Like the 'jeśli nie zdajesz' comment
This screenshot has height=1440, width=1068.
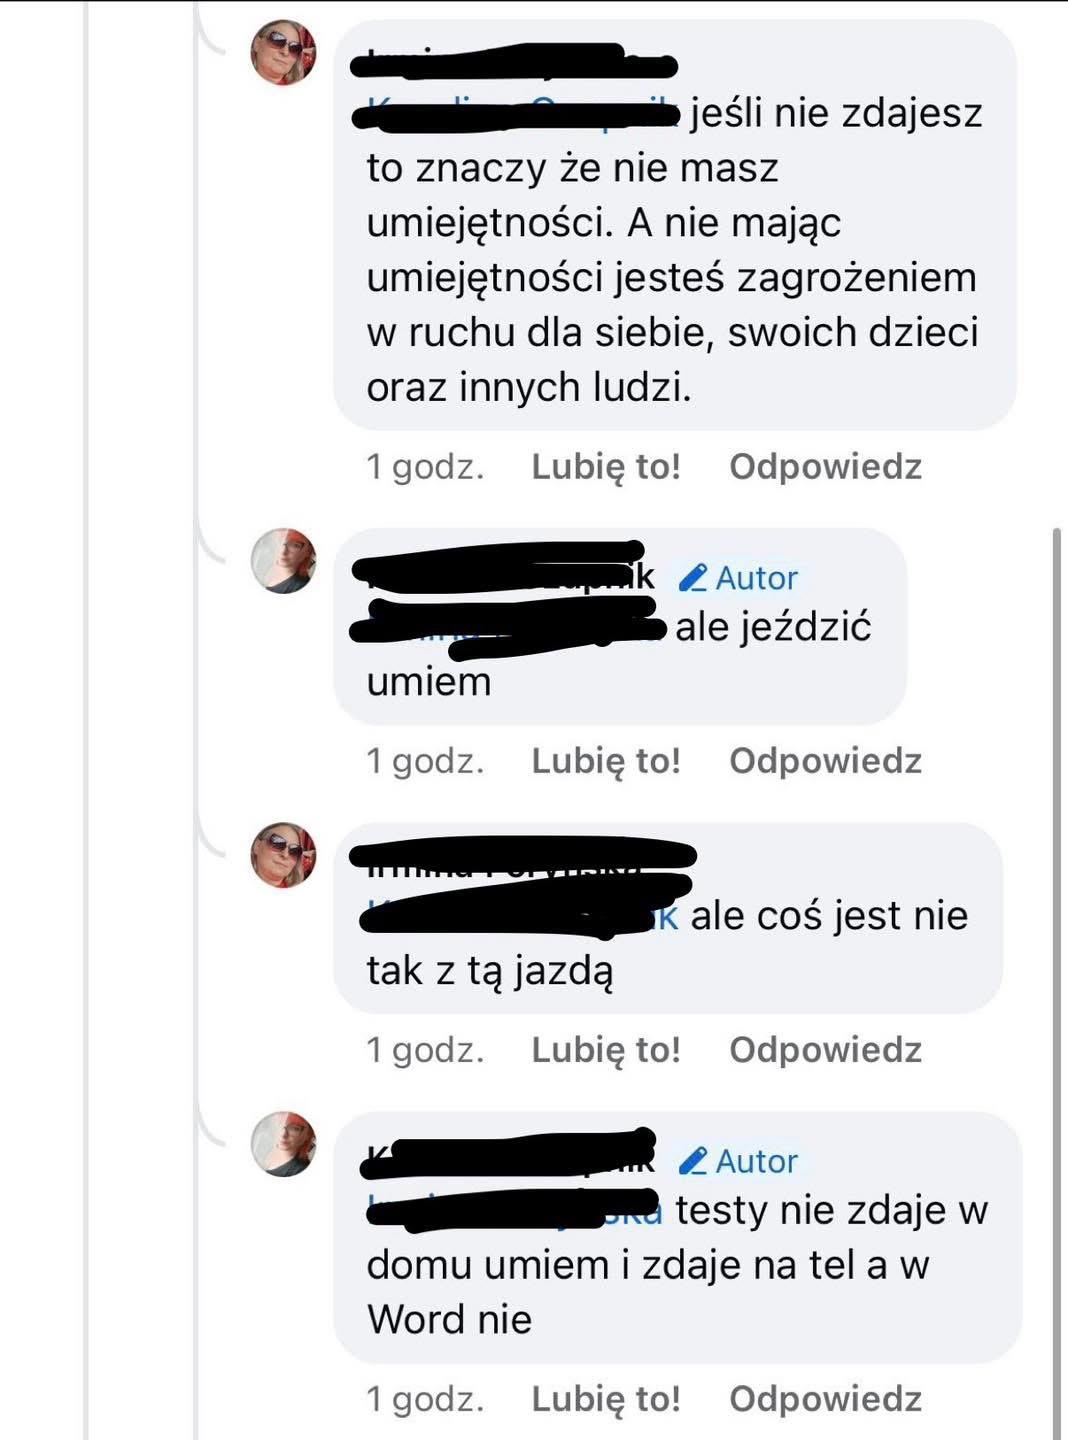click(x=606, y=467)
